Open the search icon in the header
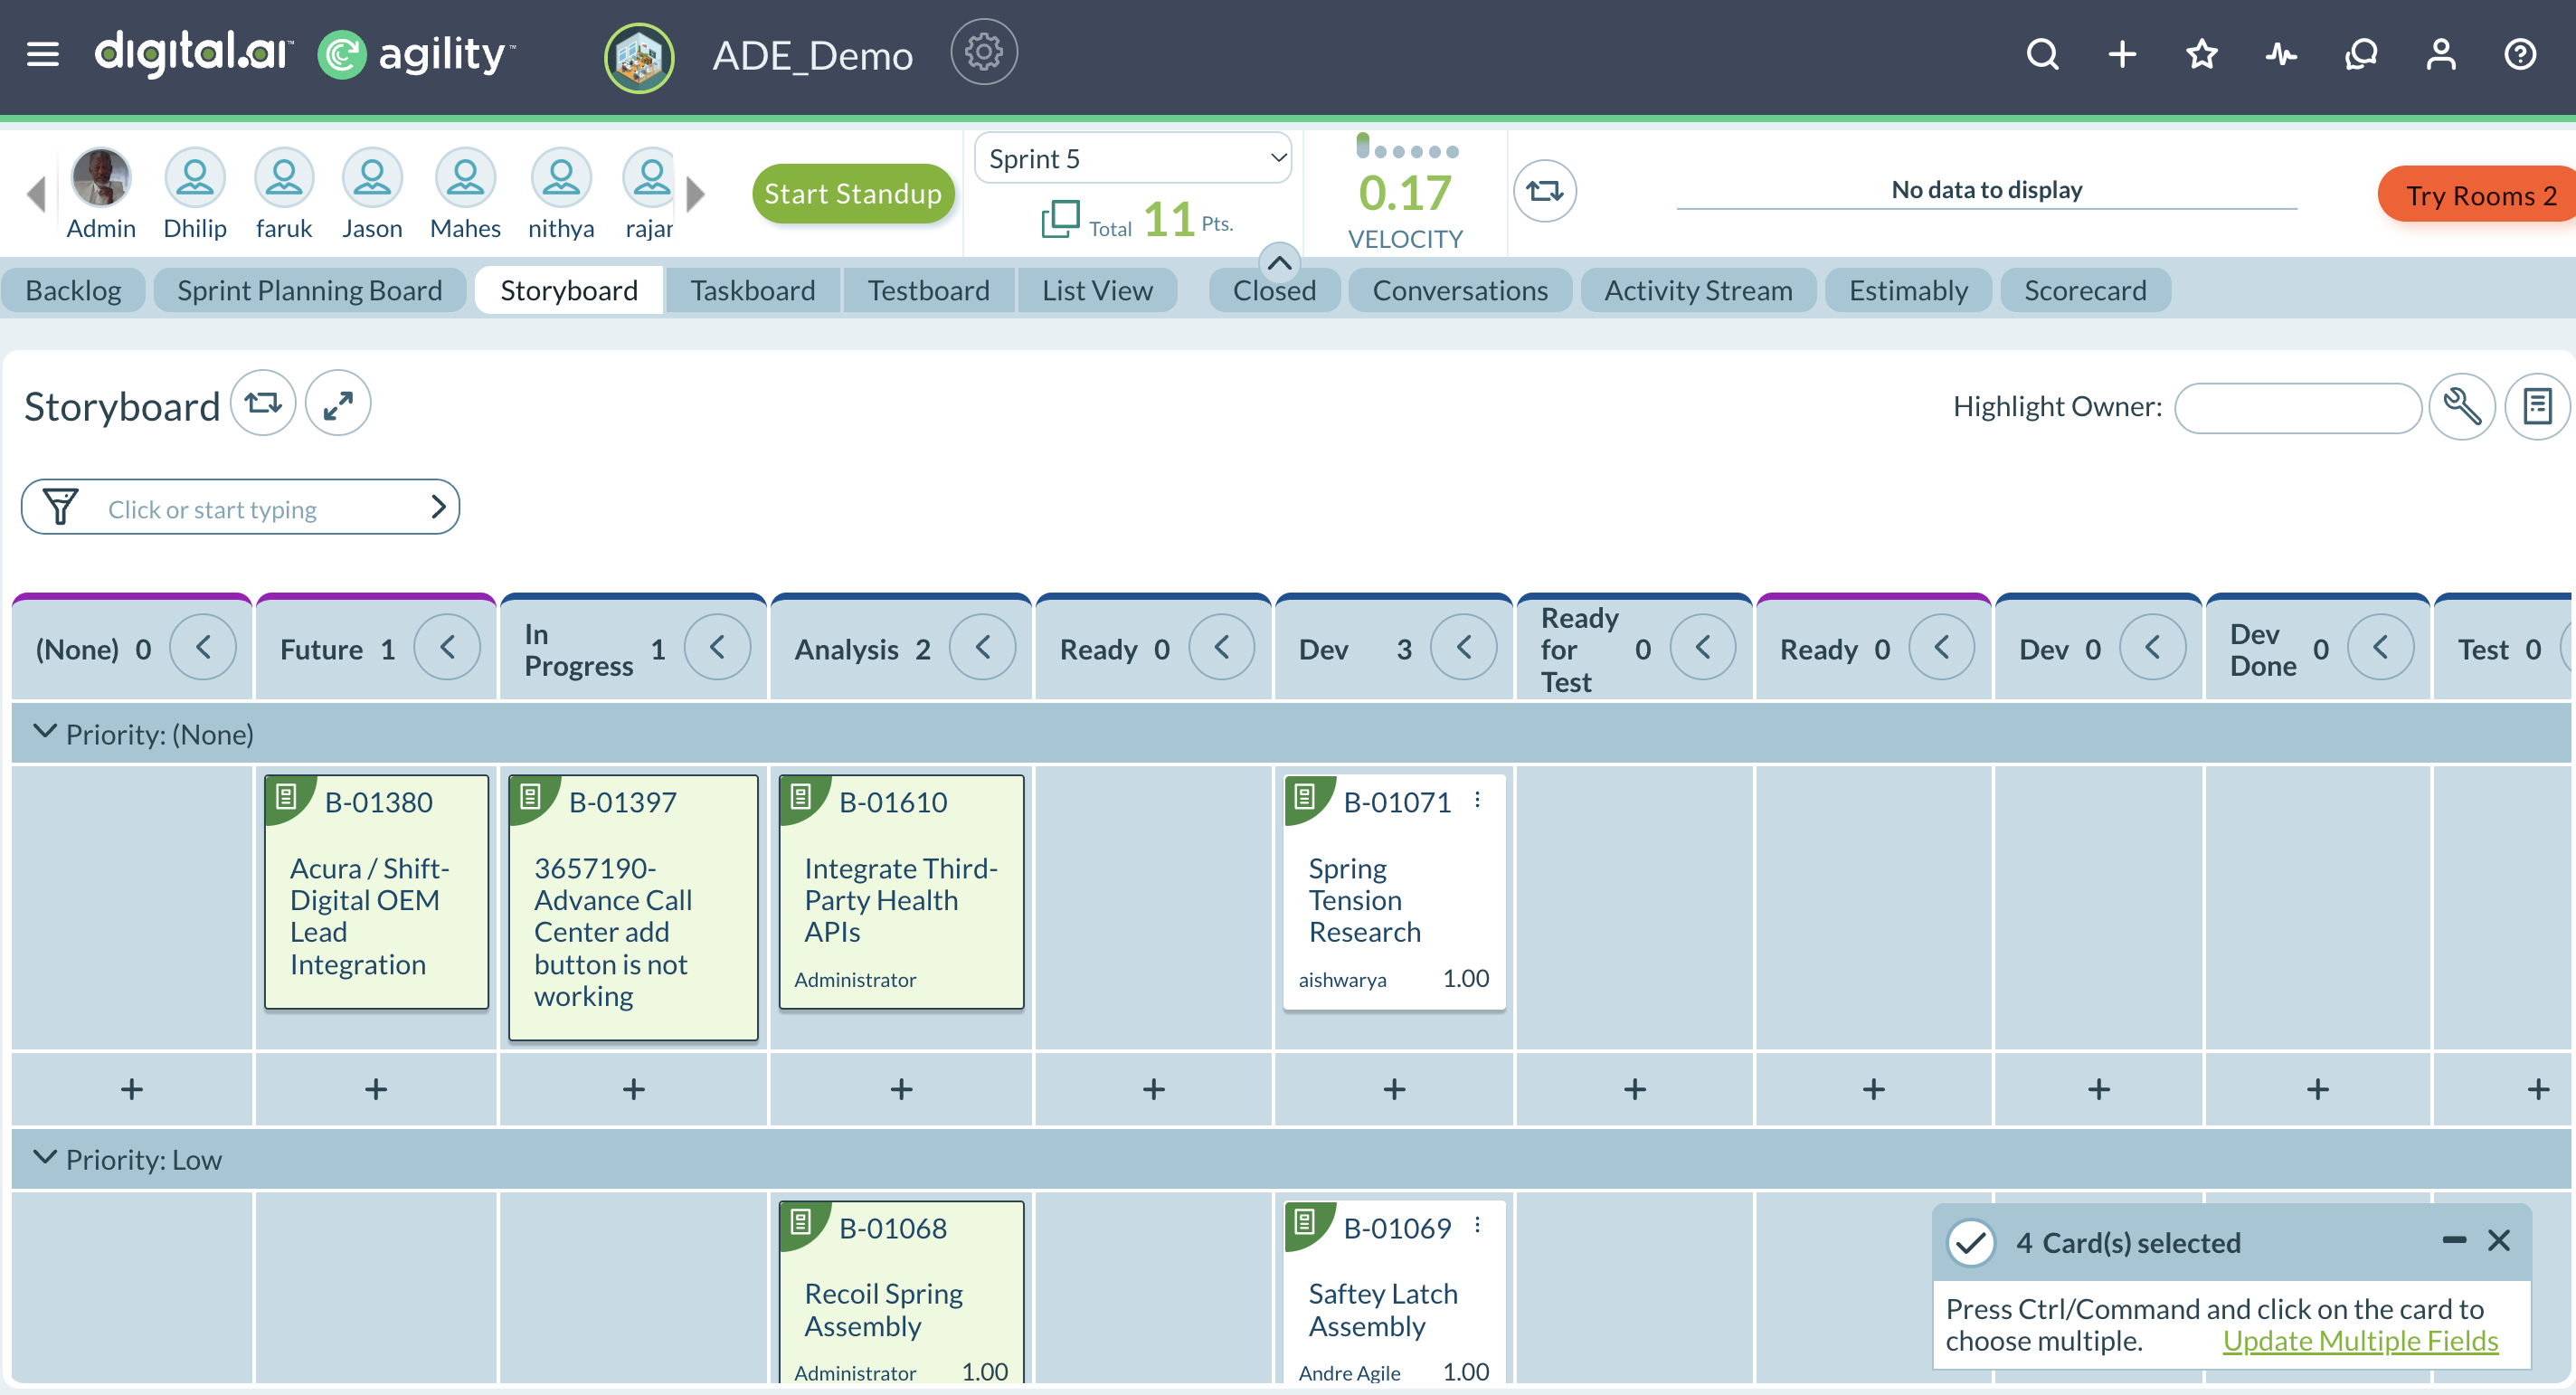 (x=2042, y=54)
